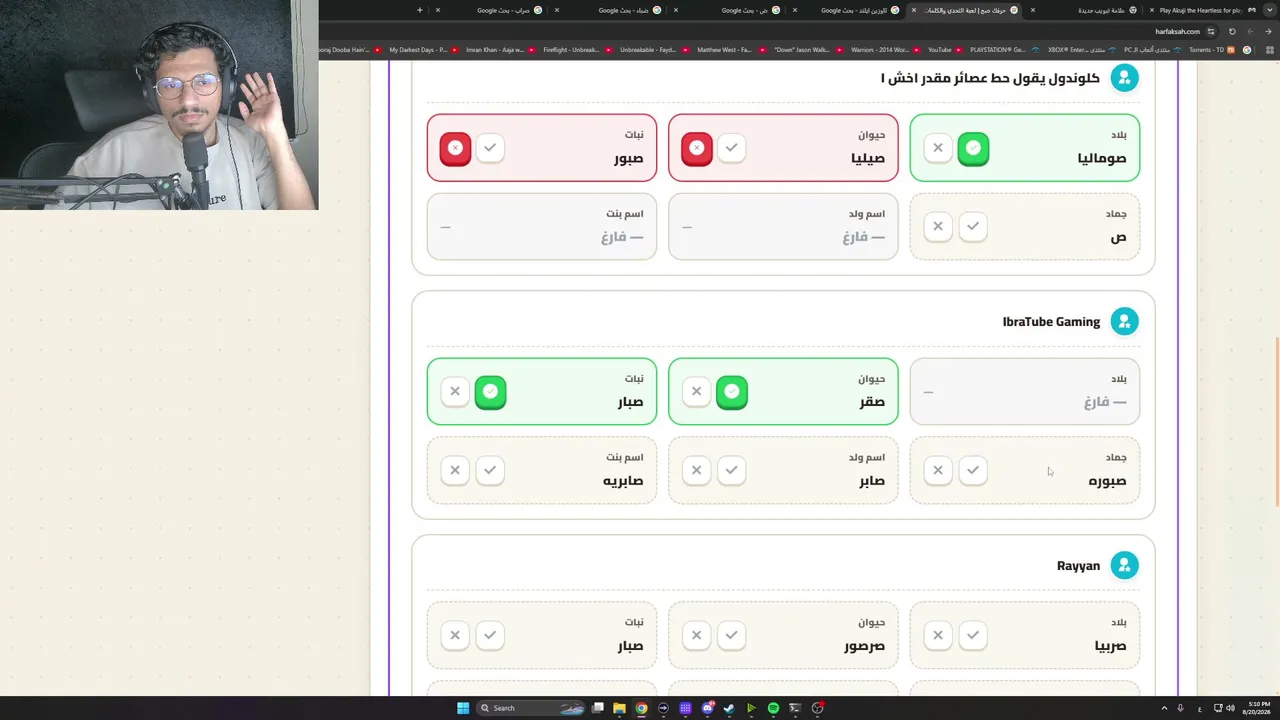Open Discord from the taskbar

click(707, 708)
